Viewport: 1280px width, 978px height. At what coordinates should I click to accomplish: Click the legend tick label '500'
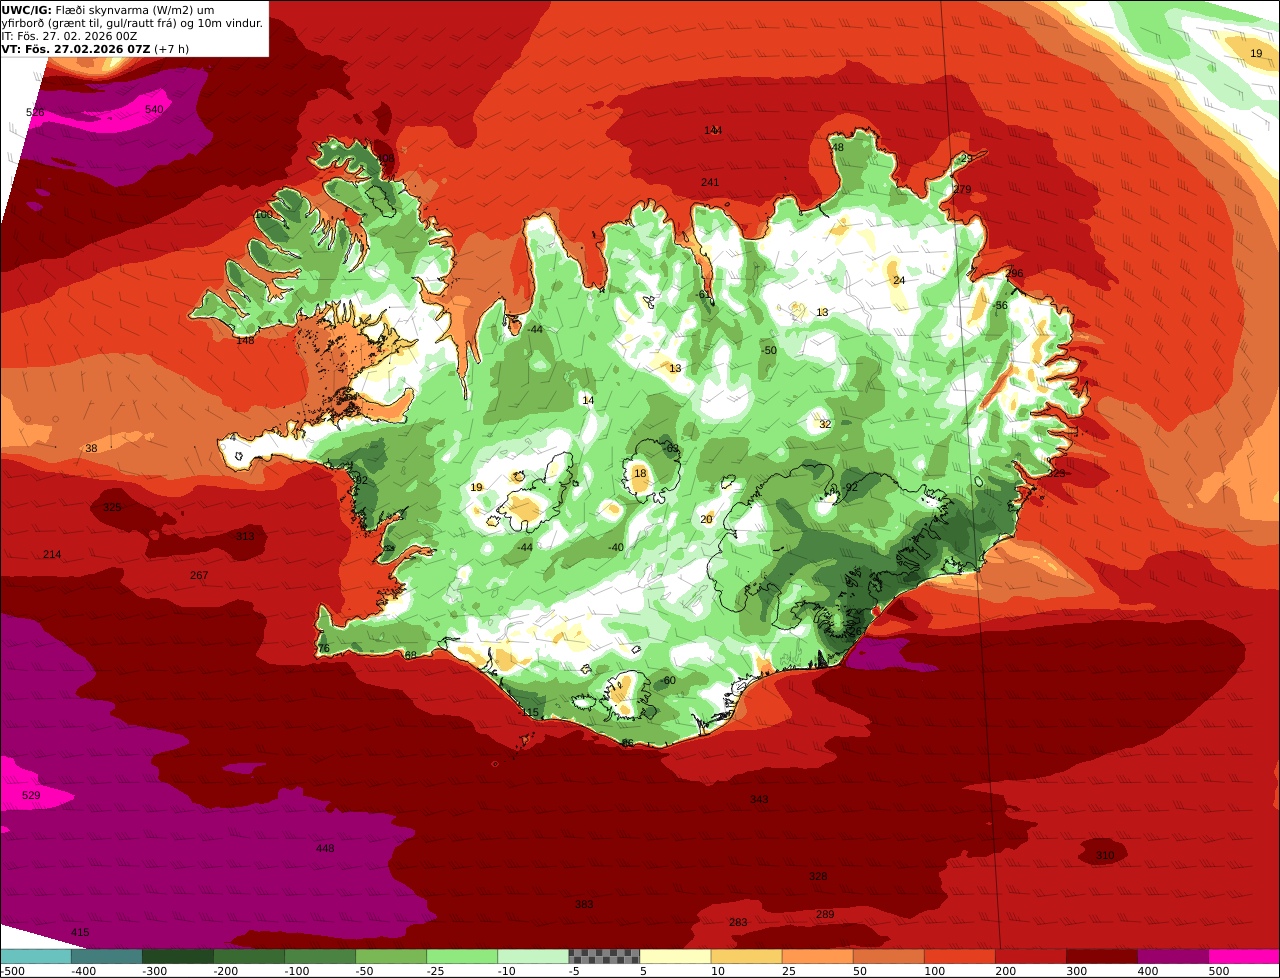[x=1219, y=971]
